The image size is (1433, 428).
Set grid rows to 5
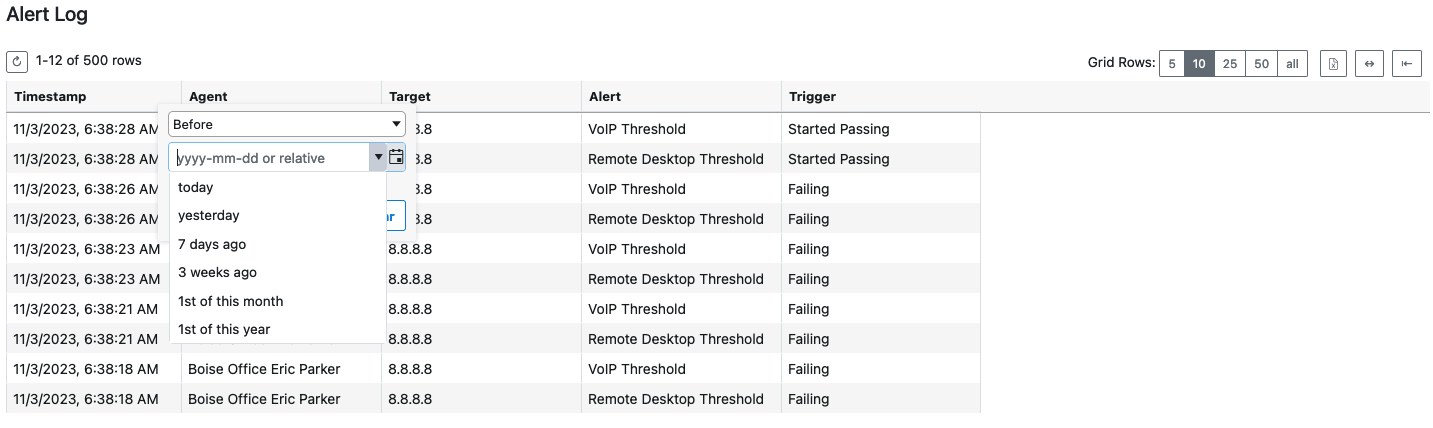coord(1172,64)
